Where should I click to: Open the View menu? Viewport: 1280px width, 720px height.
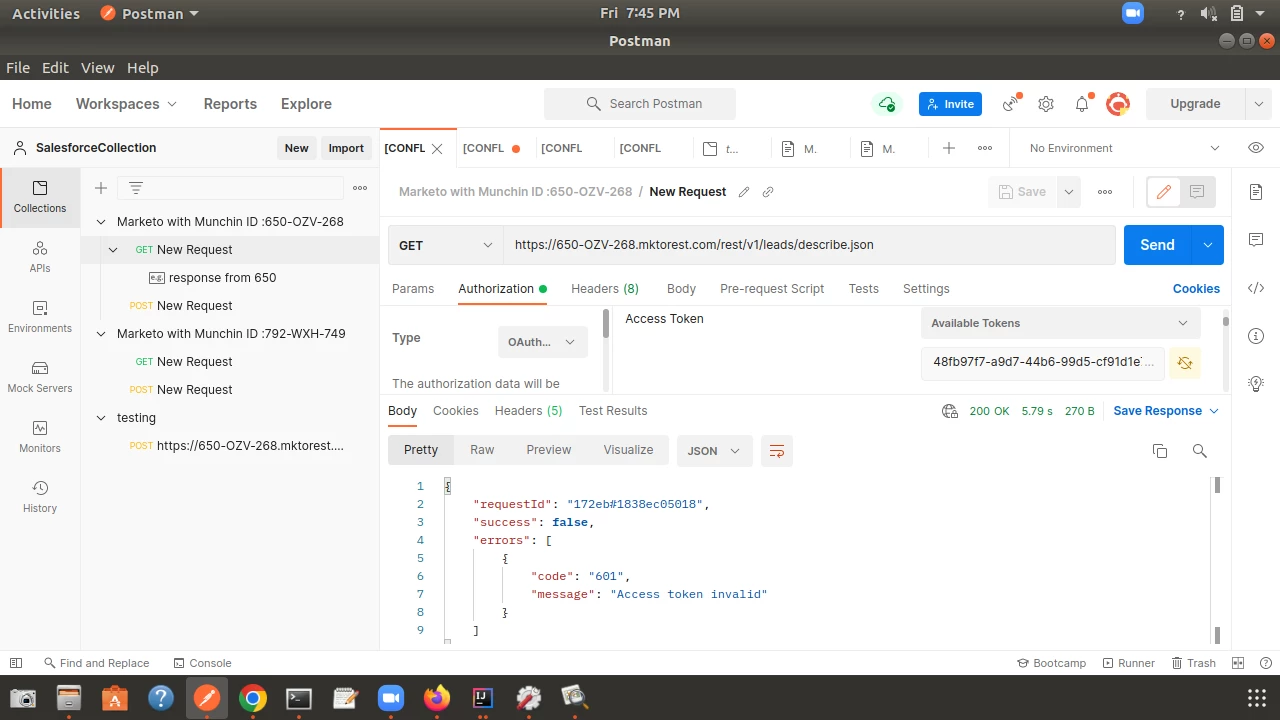[x=97, y=68]
